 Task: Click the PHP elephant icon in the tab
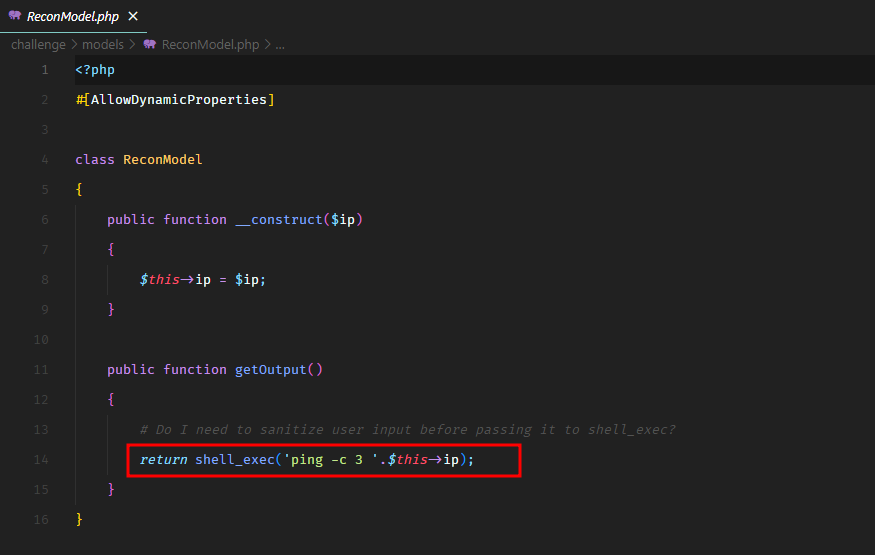[x=15, y=16]
